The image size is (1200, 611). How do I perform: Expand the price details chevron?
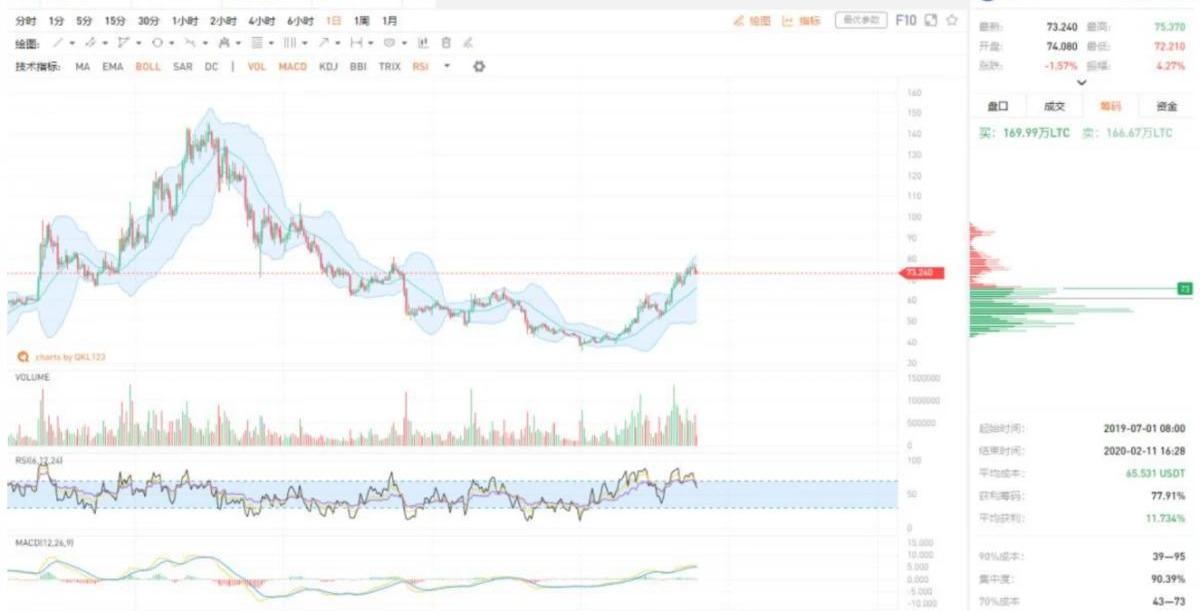tap(1081, 82)
